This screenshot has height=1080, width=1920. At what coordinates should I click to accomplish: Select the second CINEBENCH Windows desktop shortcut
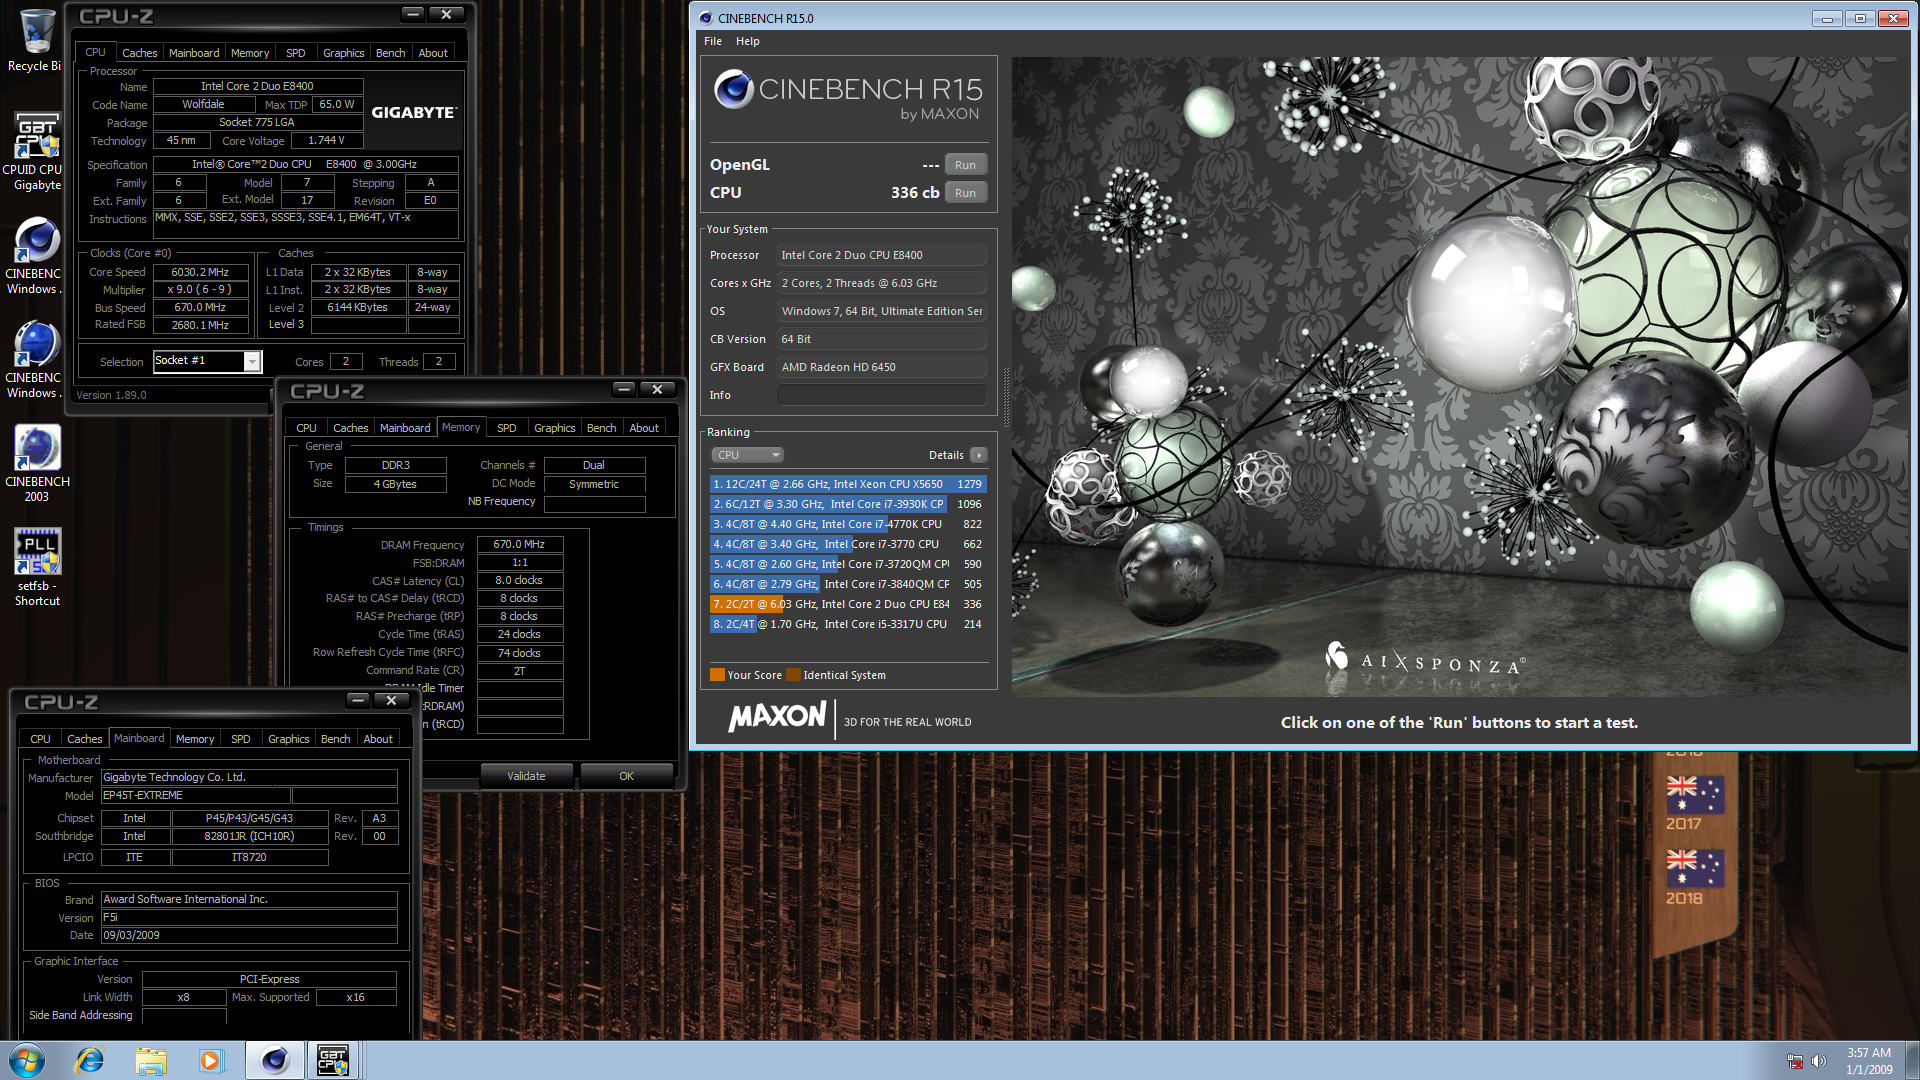tap(36, 361)
